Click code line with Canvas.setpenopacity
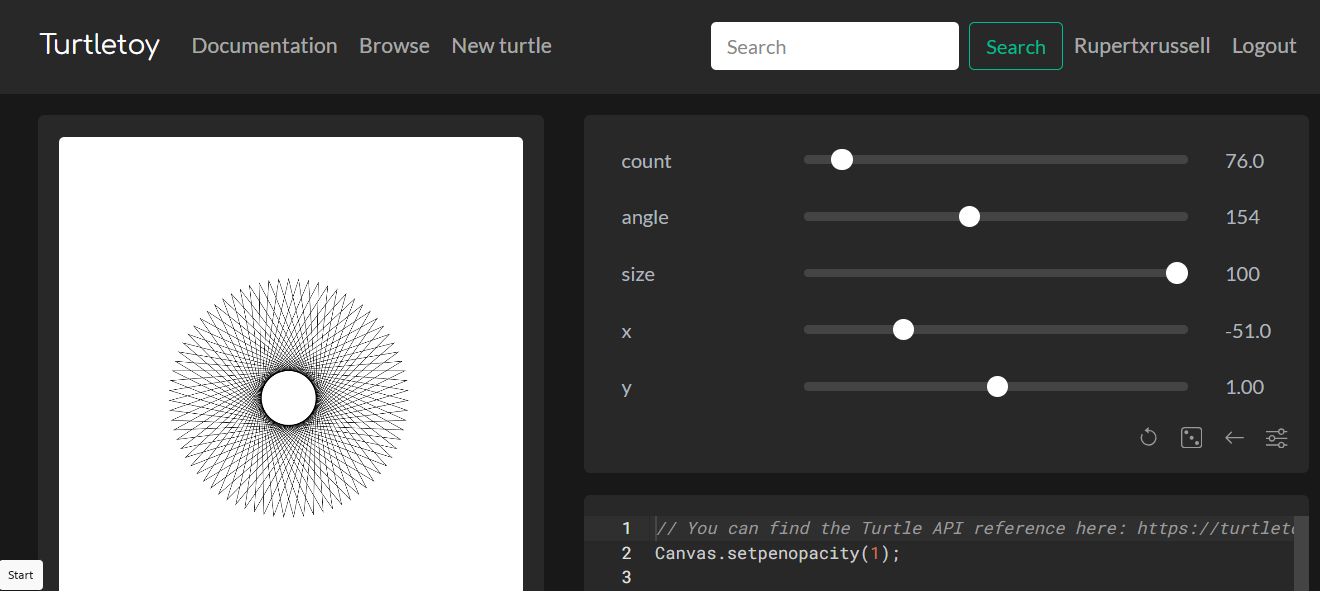The width and height of the screenshot is (1320, 591). point(777,553)
